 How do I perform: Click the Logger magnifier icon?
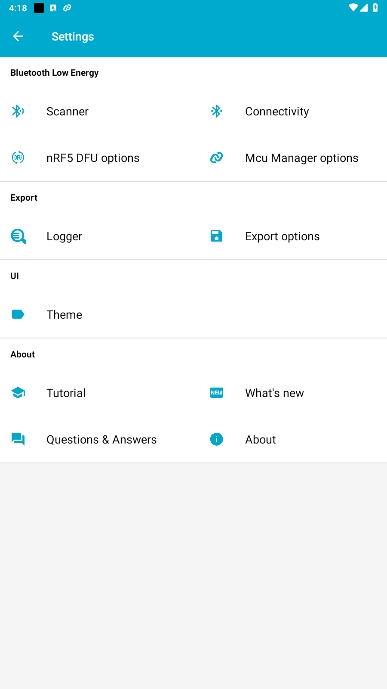click(18, 236)
